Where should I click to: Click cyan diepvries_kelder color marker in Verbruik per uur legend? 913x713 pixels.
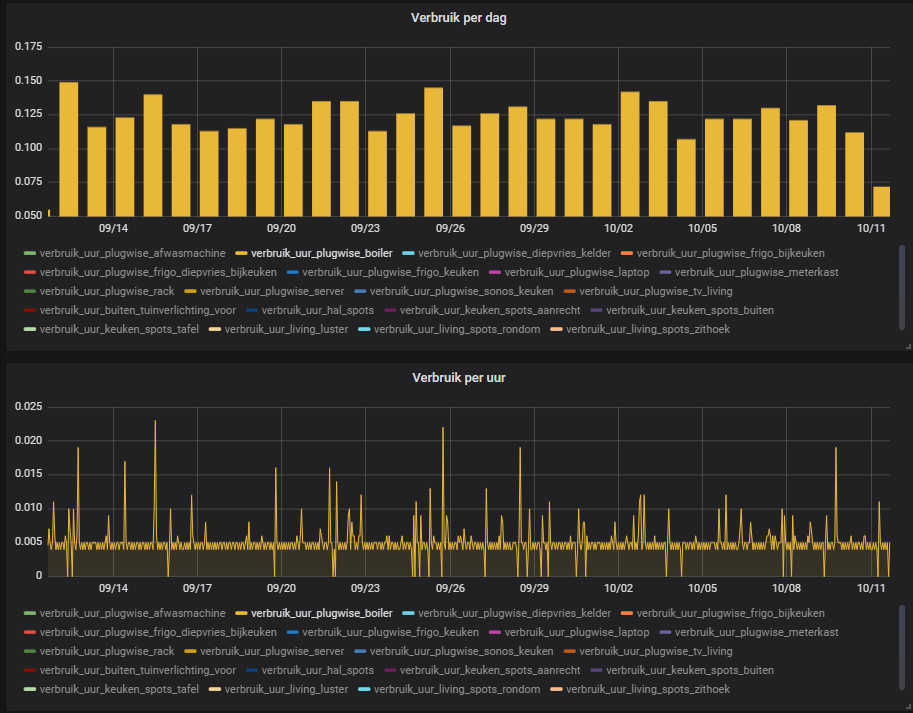[x=407, y=613]
